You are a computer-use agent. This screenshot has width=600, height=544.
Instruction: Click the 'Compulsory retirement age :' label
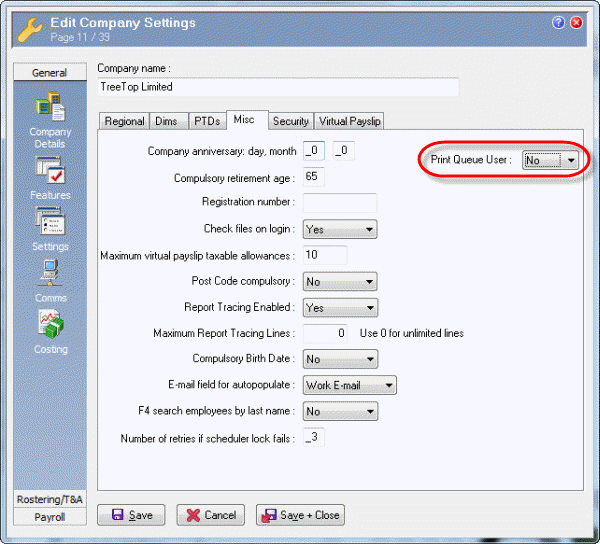234,178
